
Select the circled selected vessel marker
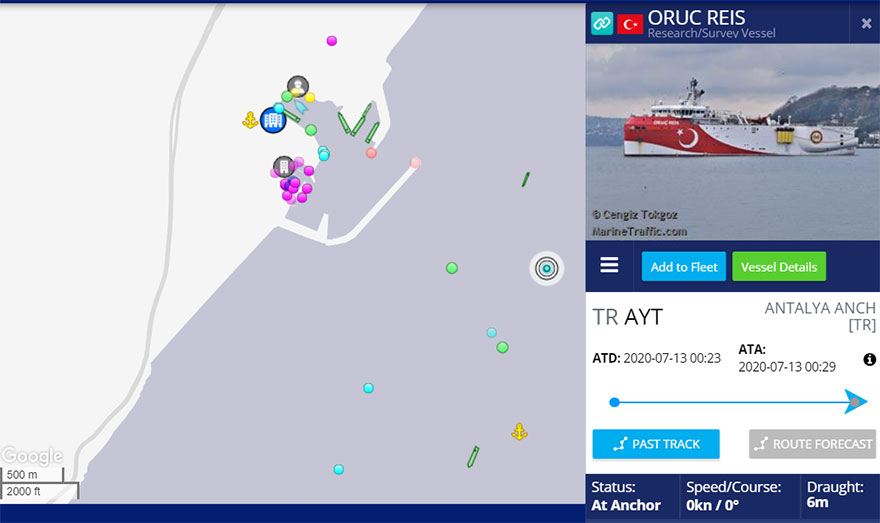547,268
